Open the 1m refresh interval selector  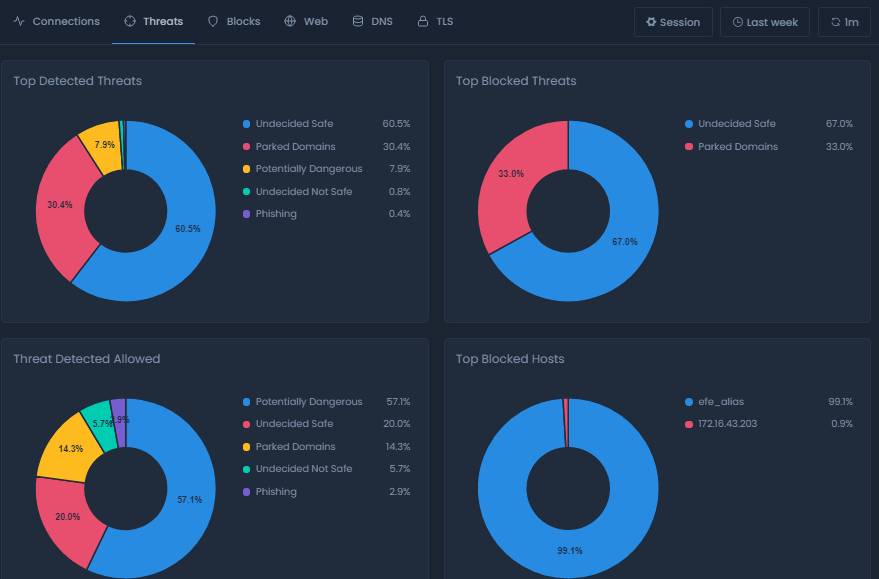pos(843,21)
